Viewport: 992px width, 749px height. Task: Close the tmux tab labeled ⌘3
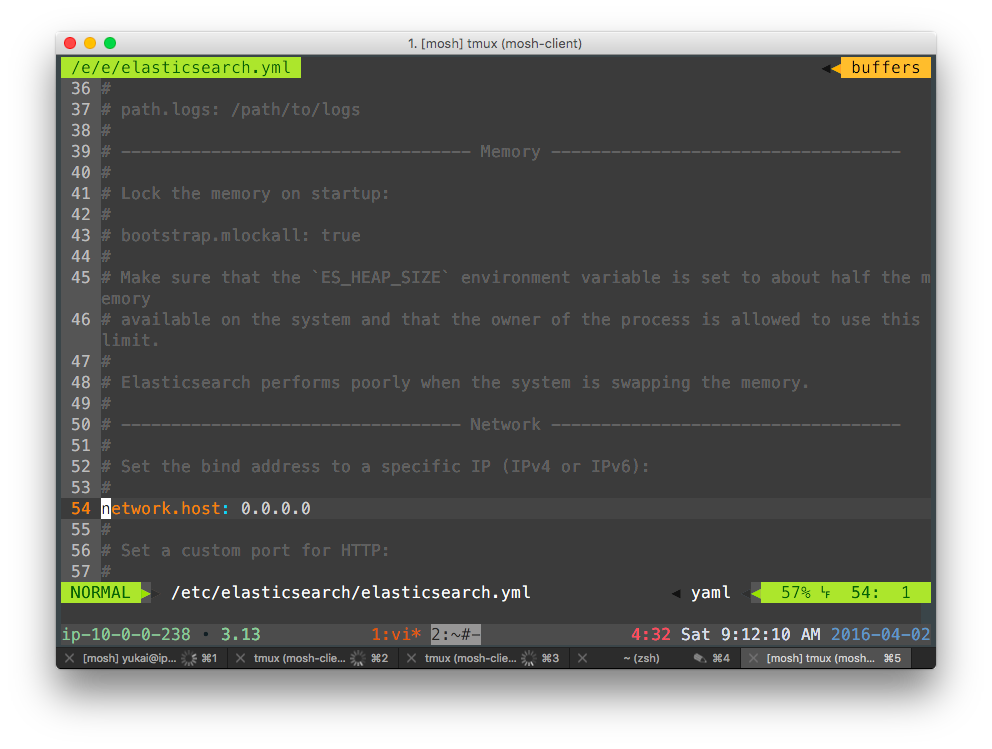[411, 659]
